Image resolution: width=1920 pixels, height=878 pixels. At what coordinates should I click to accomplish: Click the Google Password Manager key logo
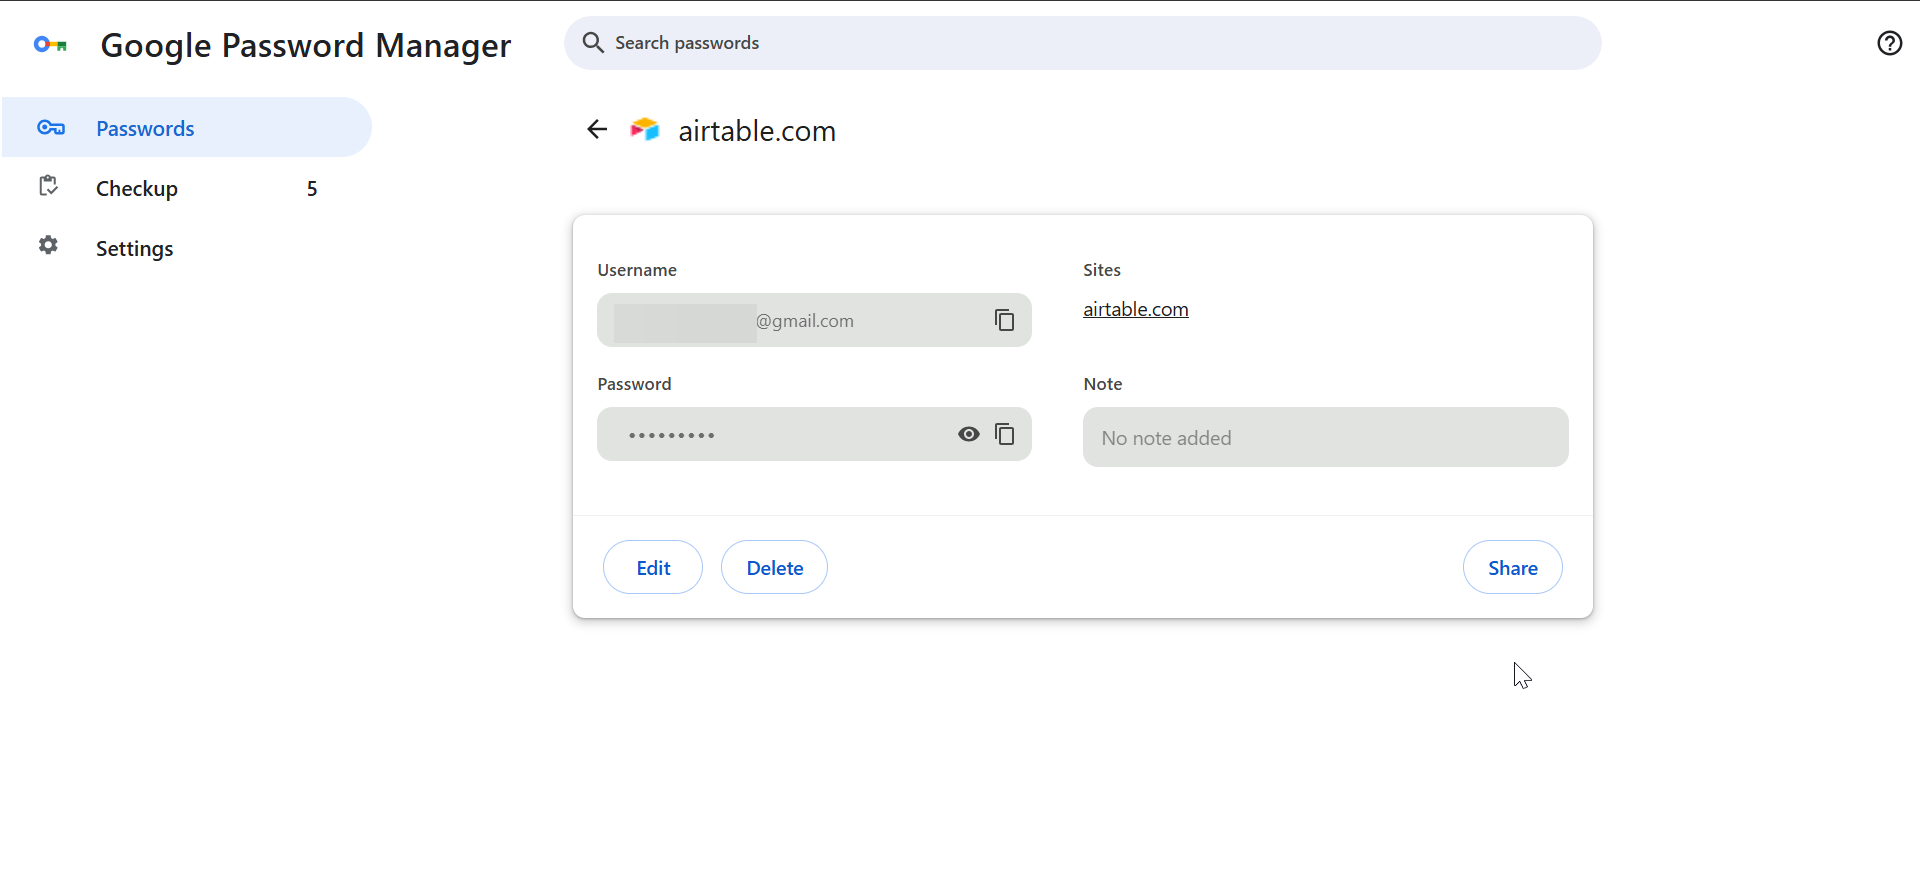tap(50, 45)
